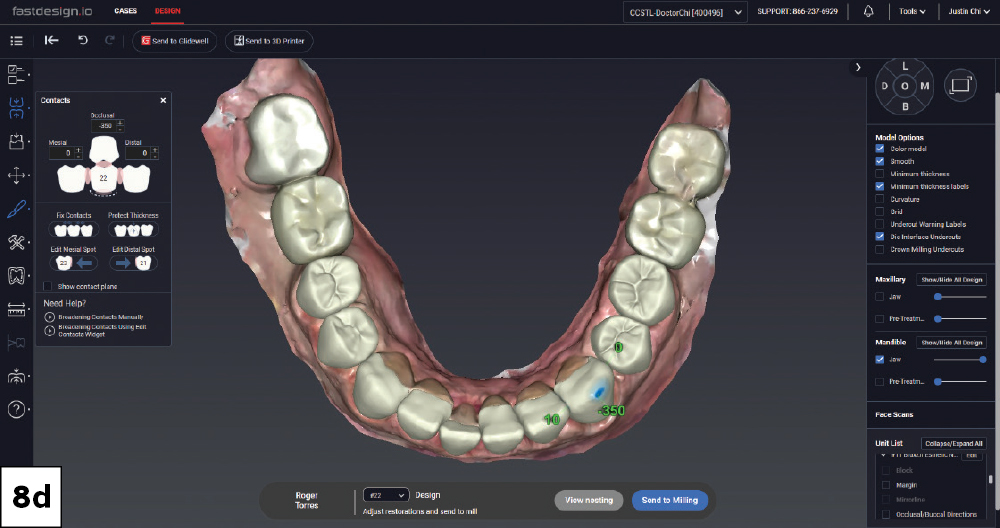This screenshot has width=1000, height=528.
Task: Set view to Mesial (M) on view wheel
Action: 925,86
